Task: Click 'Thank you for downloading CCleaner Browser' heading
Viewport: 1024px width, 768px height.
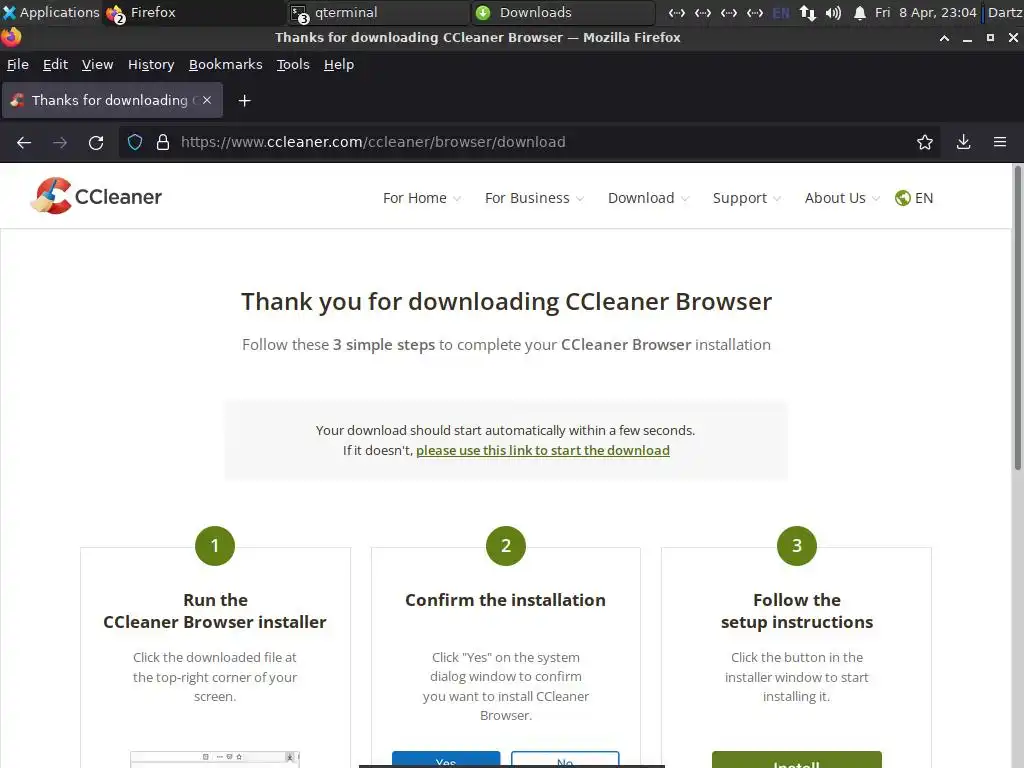Action: point(506,302)
